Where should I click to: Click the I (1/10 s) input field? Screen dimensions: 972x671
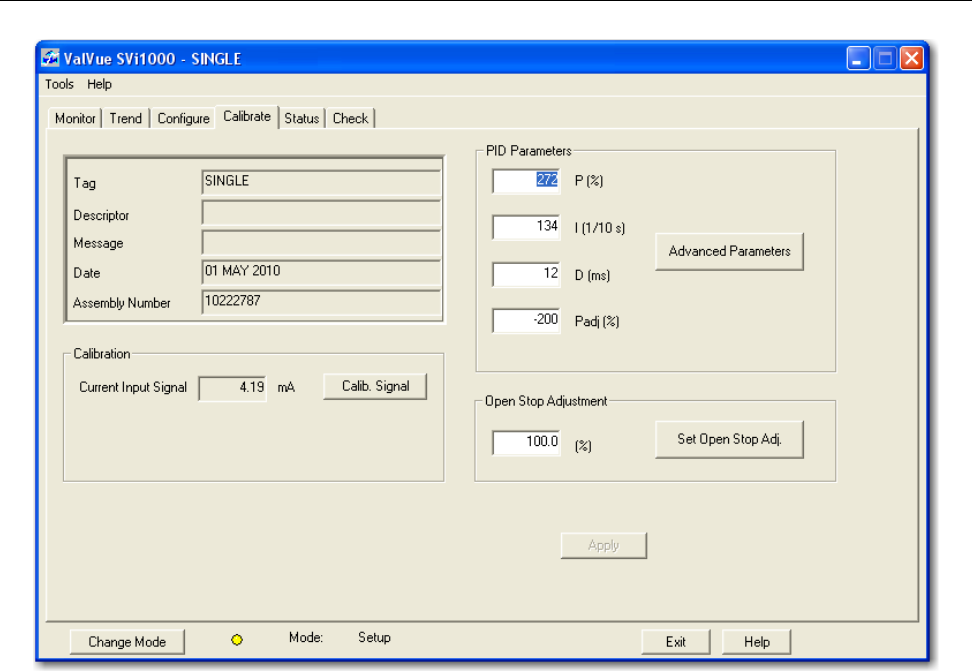(526, 227)
